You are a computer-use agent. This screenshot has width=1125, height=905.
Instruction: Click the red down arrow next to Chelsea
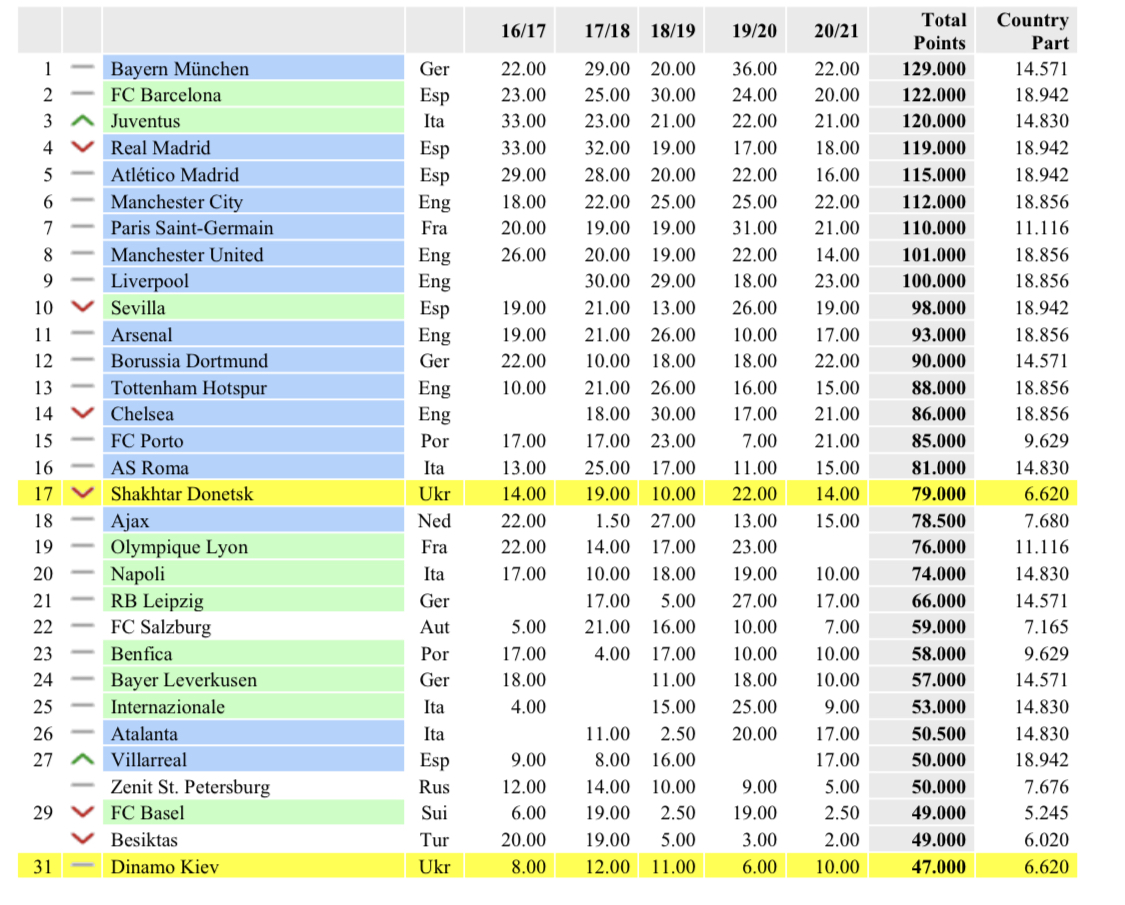[x=83, y=414]
